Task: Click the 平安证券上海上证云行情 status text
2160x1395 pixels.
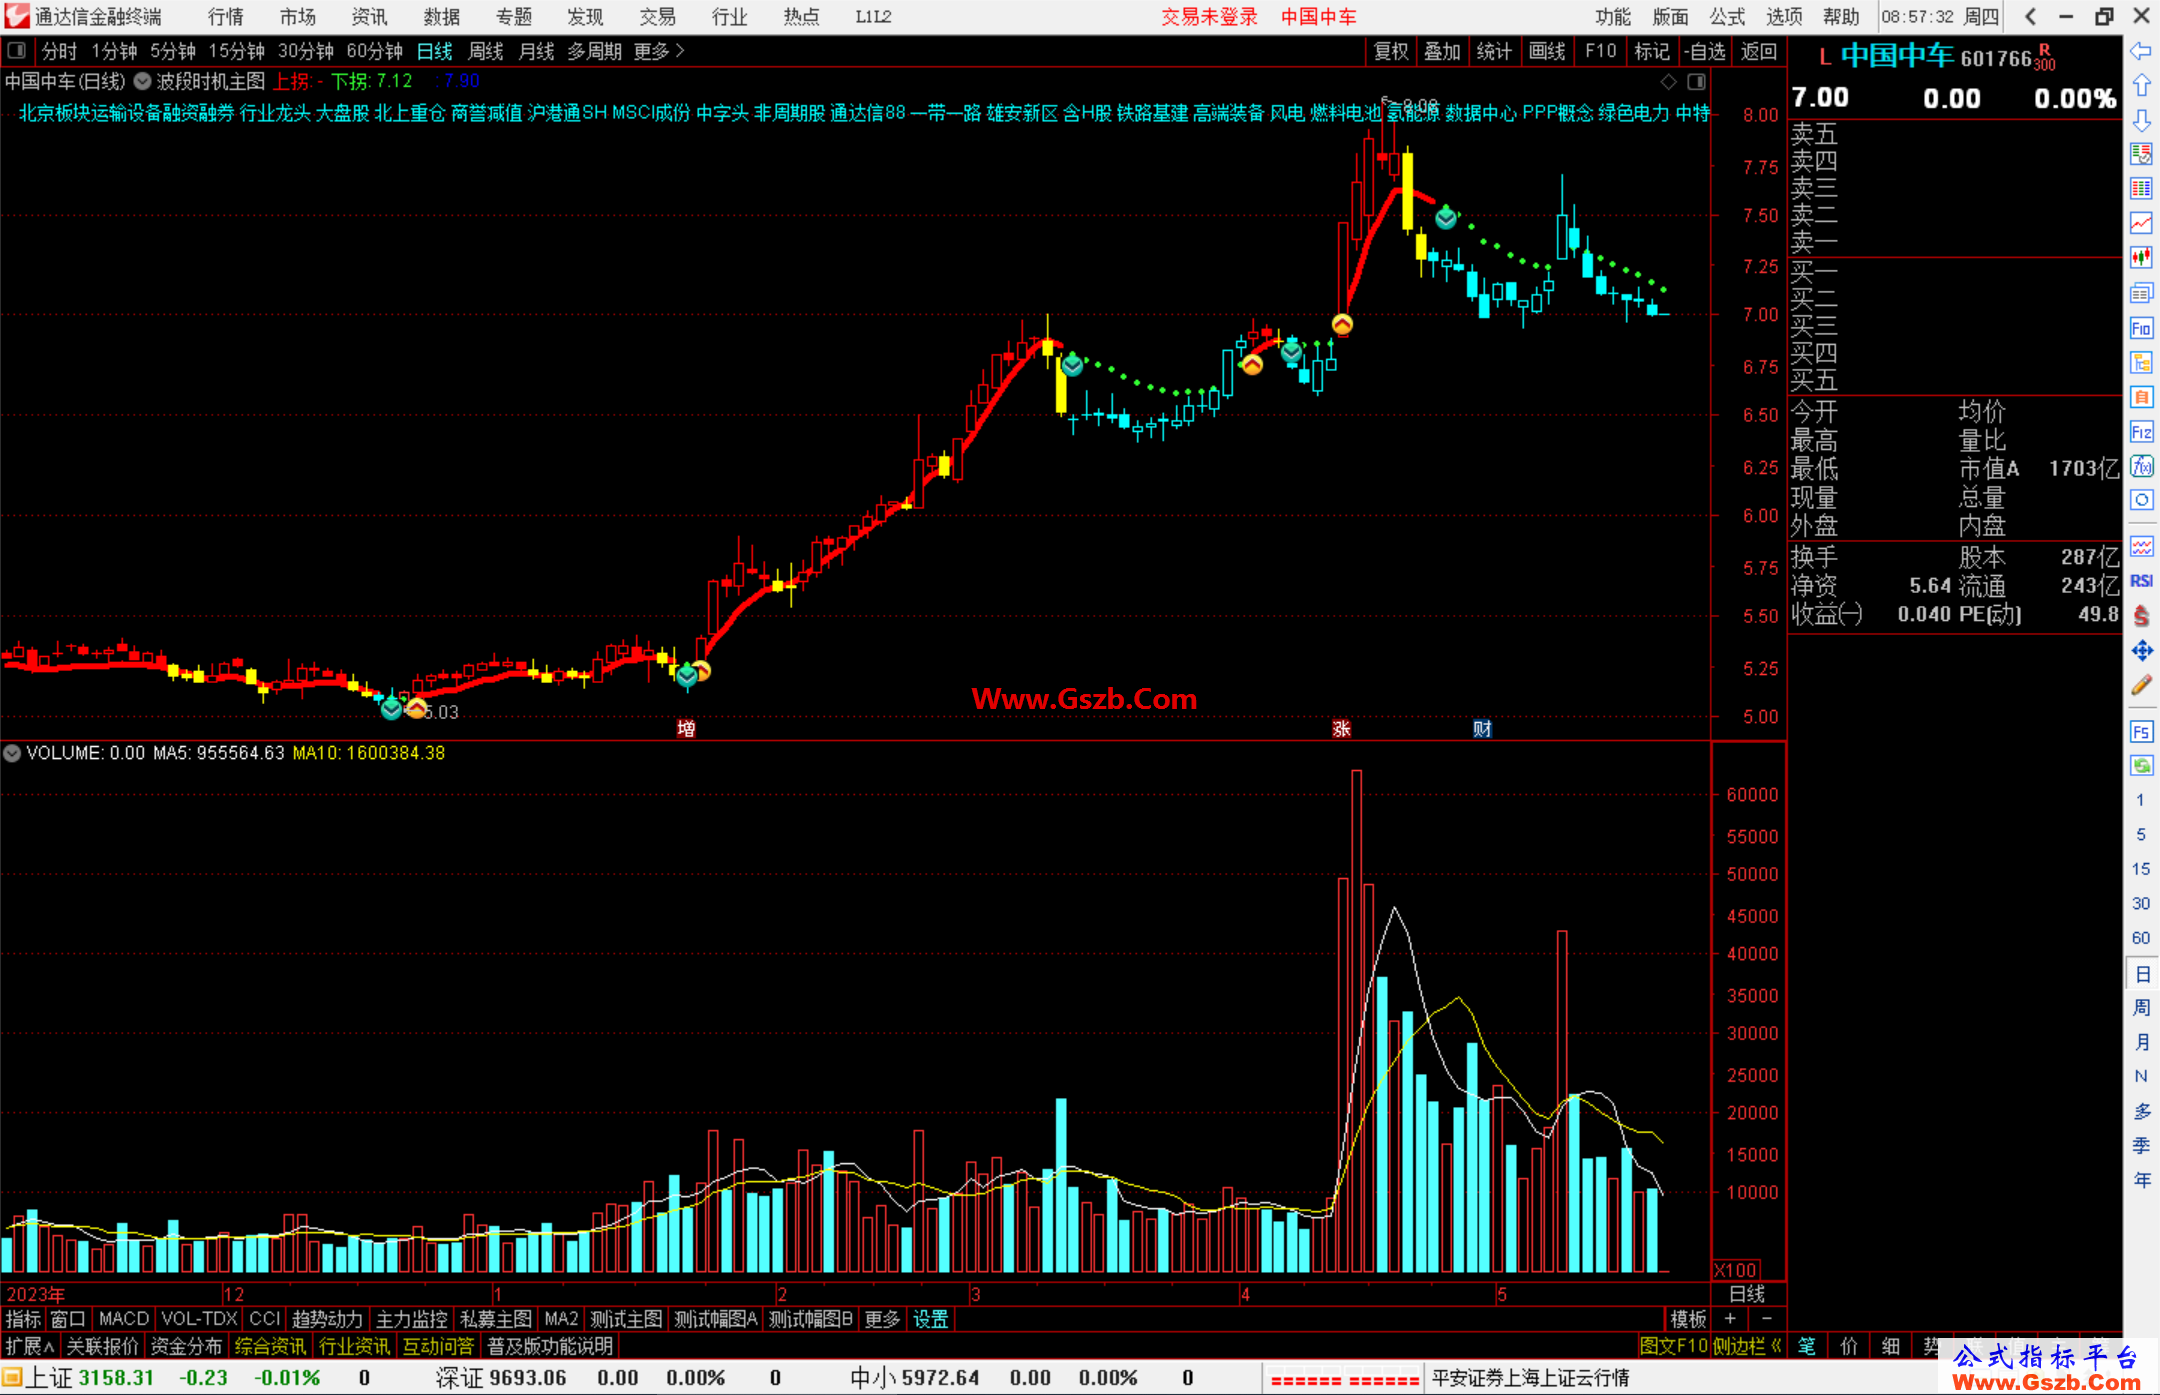Action: tap(1531, 1377)
